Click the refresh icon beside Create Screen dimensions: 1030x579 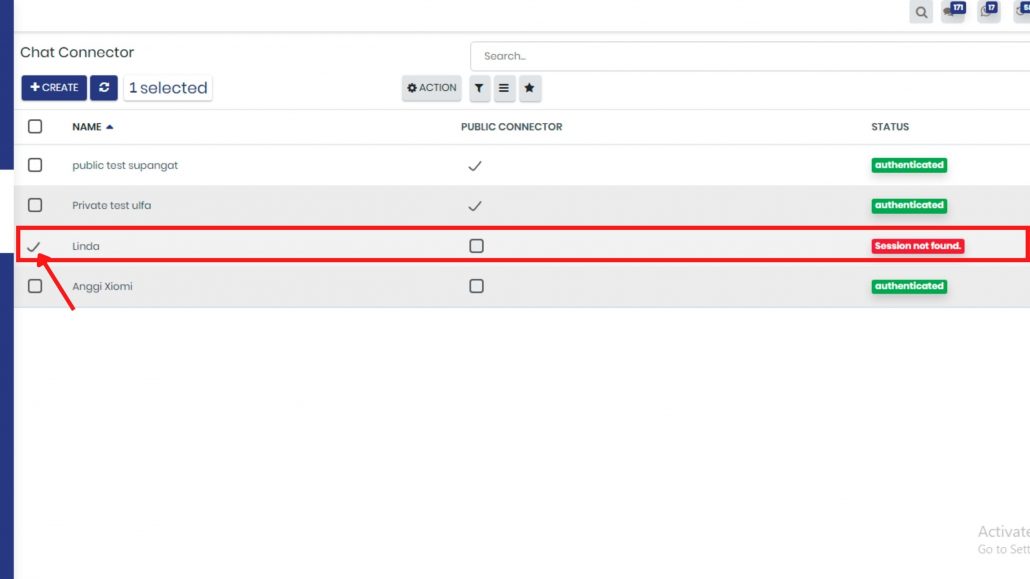click(x=104, y=87)
